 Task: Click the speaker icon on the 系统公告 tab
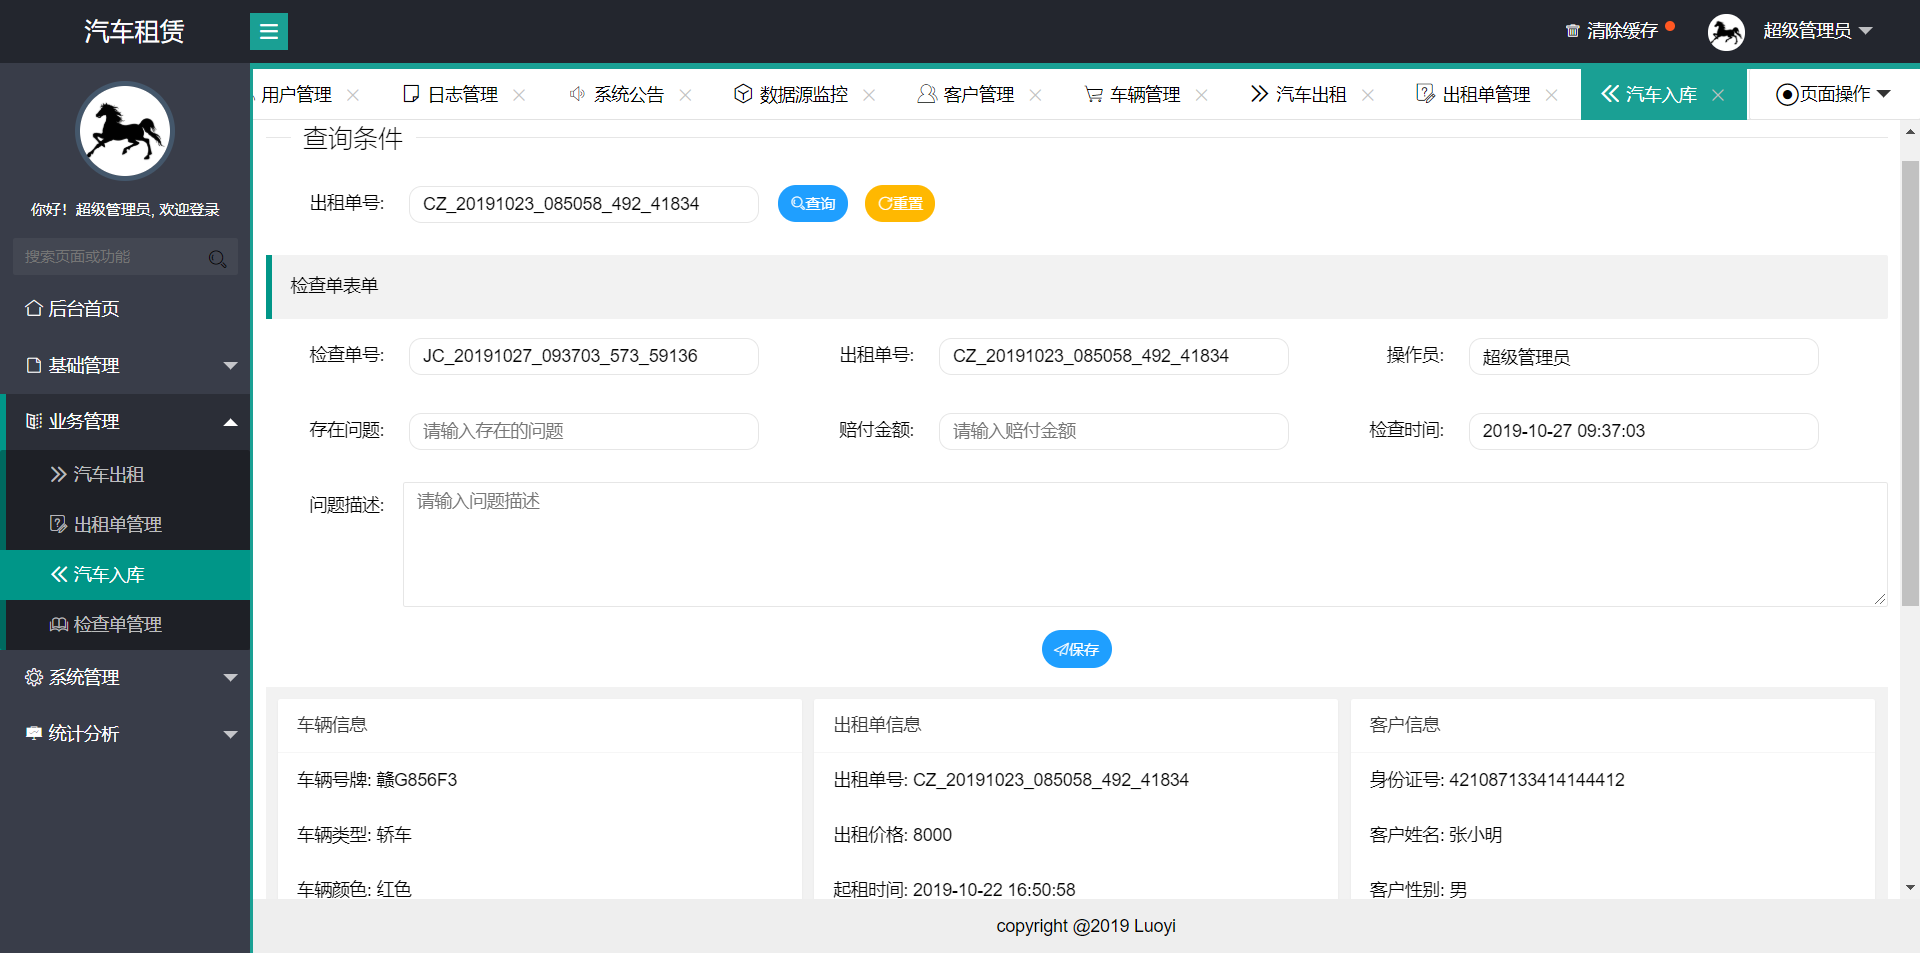577,94
